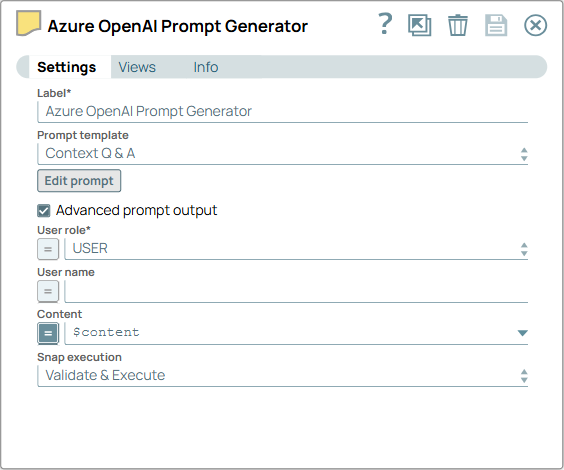This screenshot has width=564, height=470.
Task: Open the Prompt template dropdown
Action: click(x=283, y=154)
